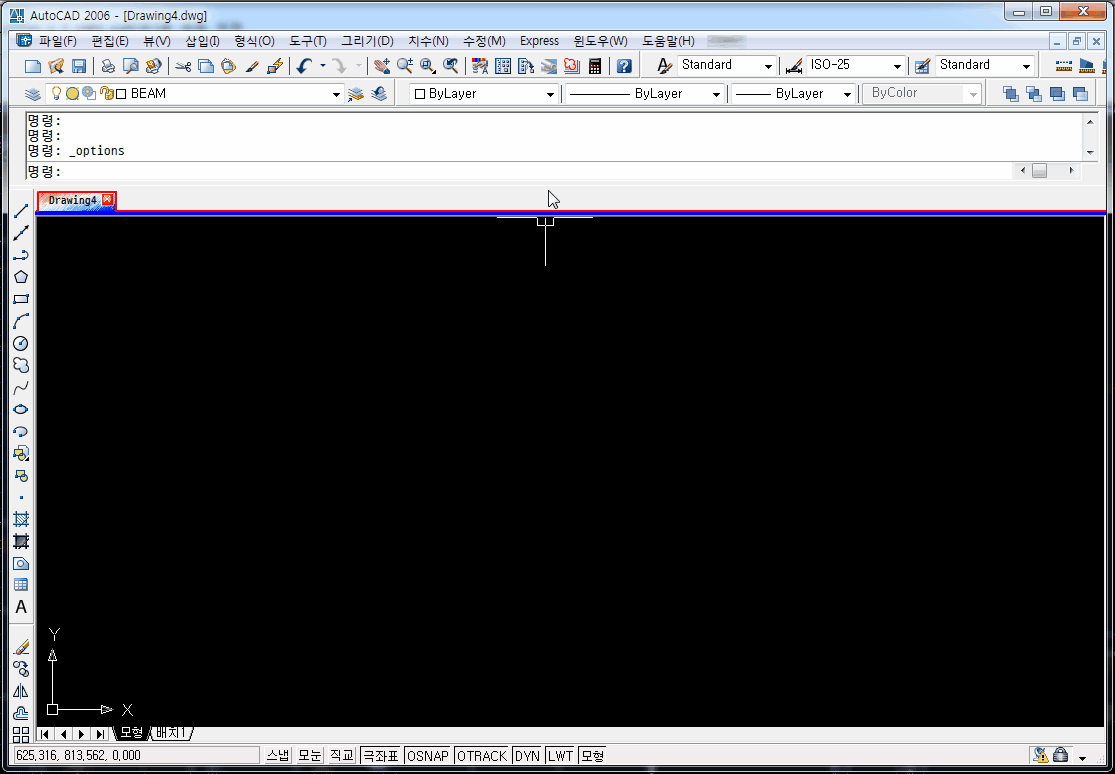Viewport: 1115px width, 774px height.
Task: Open the status bar tray menu arrow
Action: tap(1083, 757)
